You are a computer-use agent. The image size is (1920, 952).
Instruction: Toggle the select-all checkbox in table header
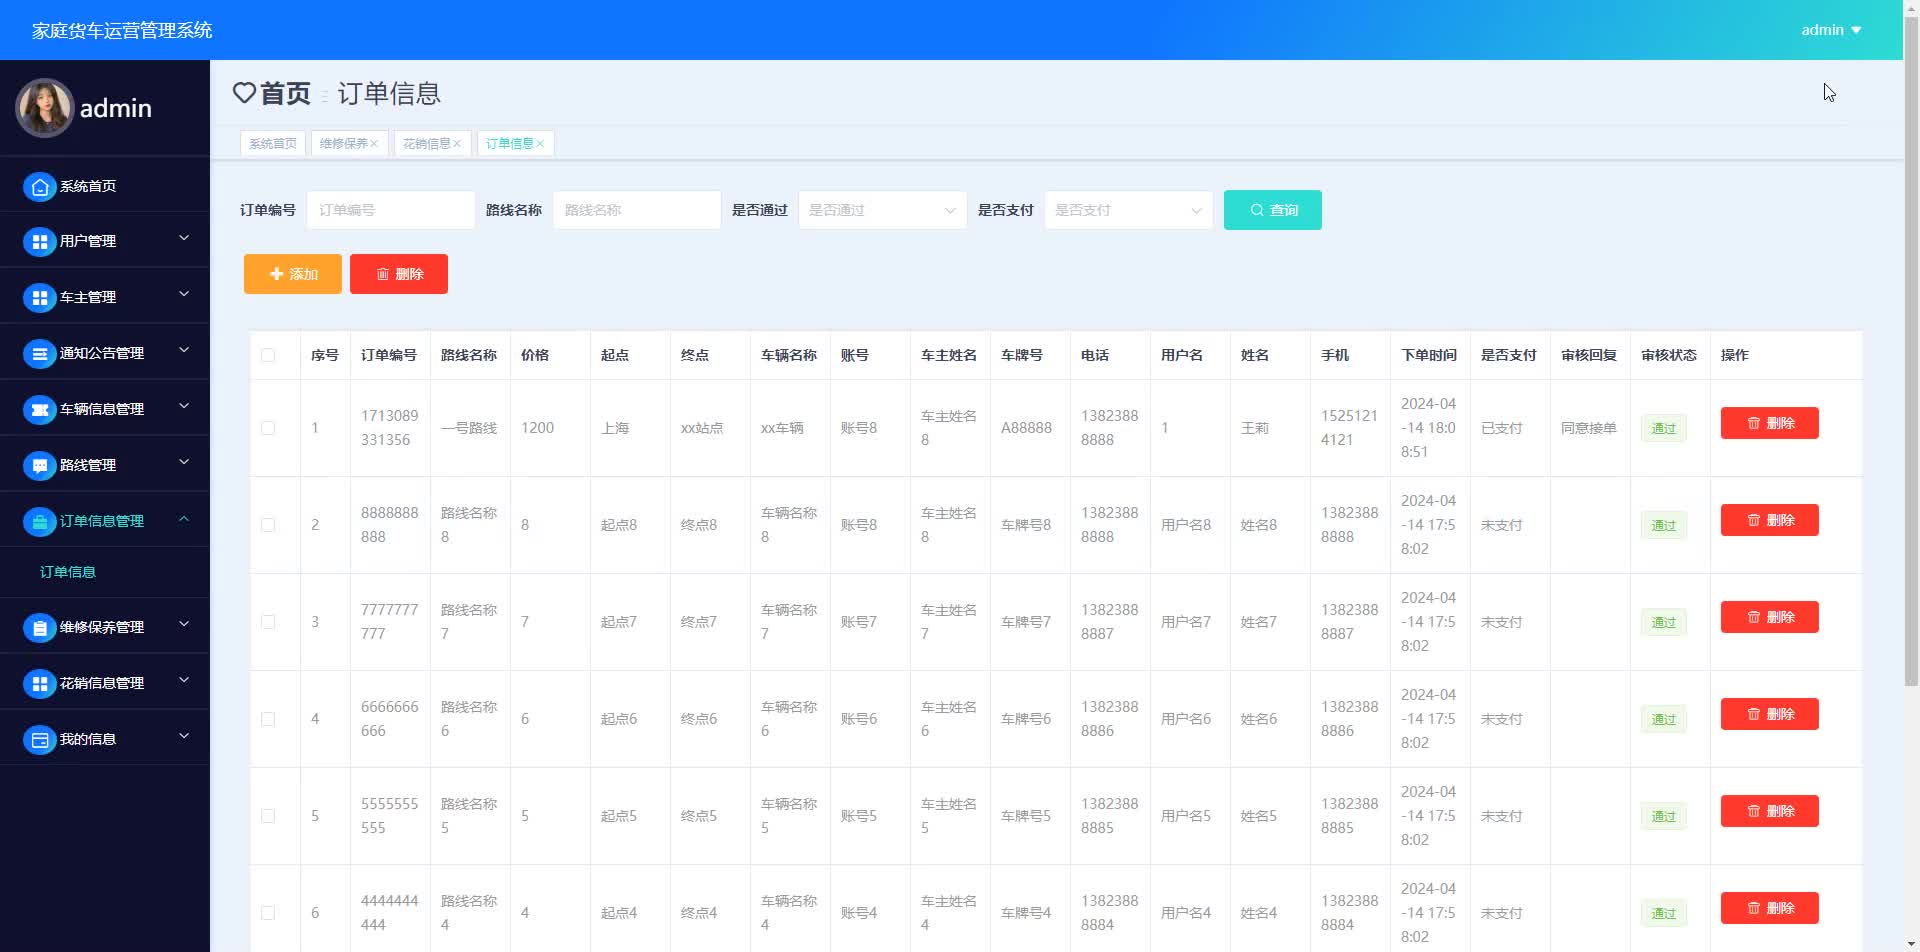(268, 355)
